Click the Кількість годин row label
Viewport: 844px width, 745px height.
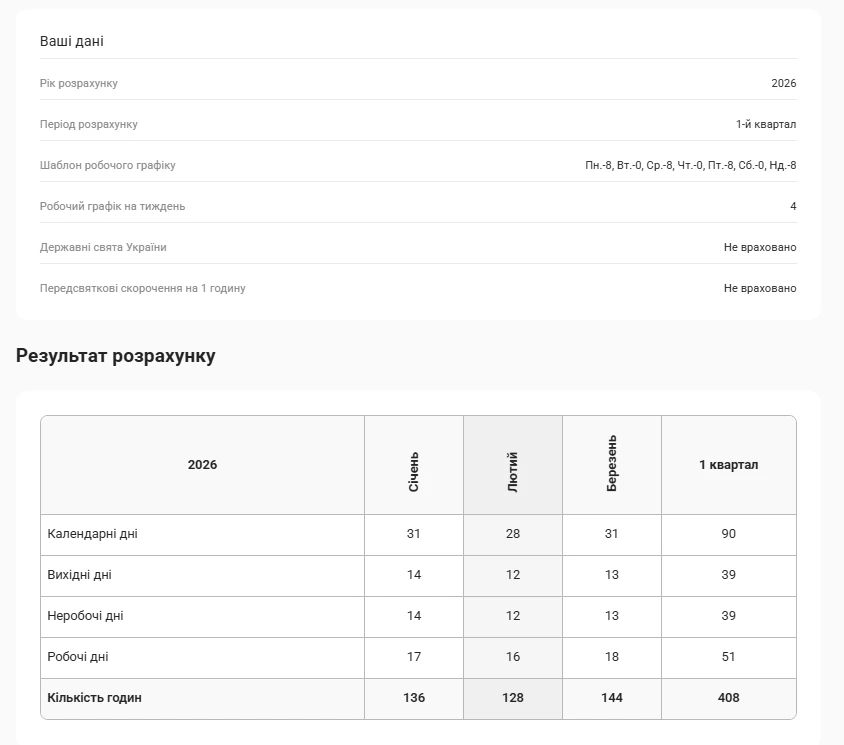[x=95, y=698]
